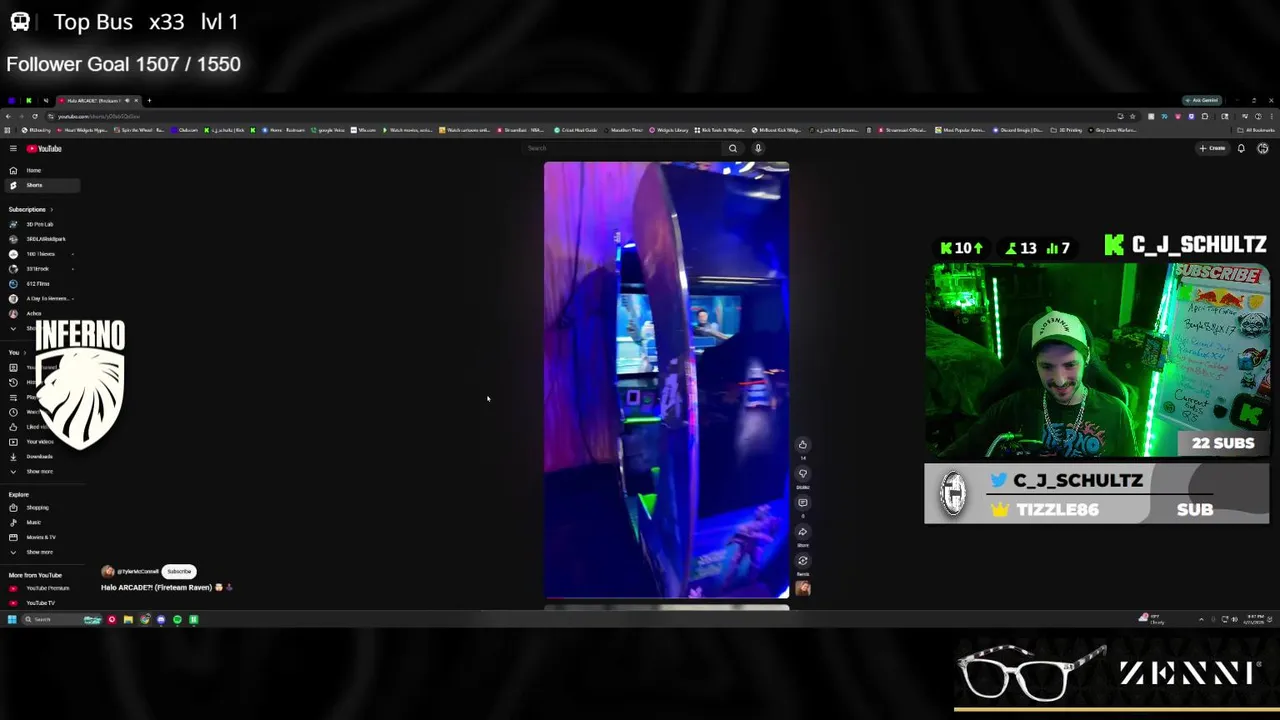This screenshot has height=720, width=1280.
Task: Click the YouTube search field
Action: (x=620, y=148)
